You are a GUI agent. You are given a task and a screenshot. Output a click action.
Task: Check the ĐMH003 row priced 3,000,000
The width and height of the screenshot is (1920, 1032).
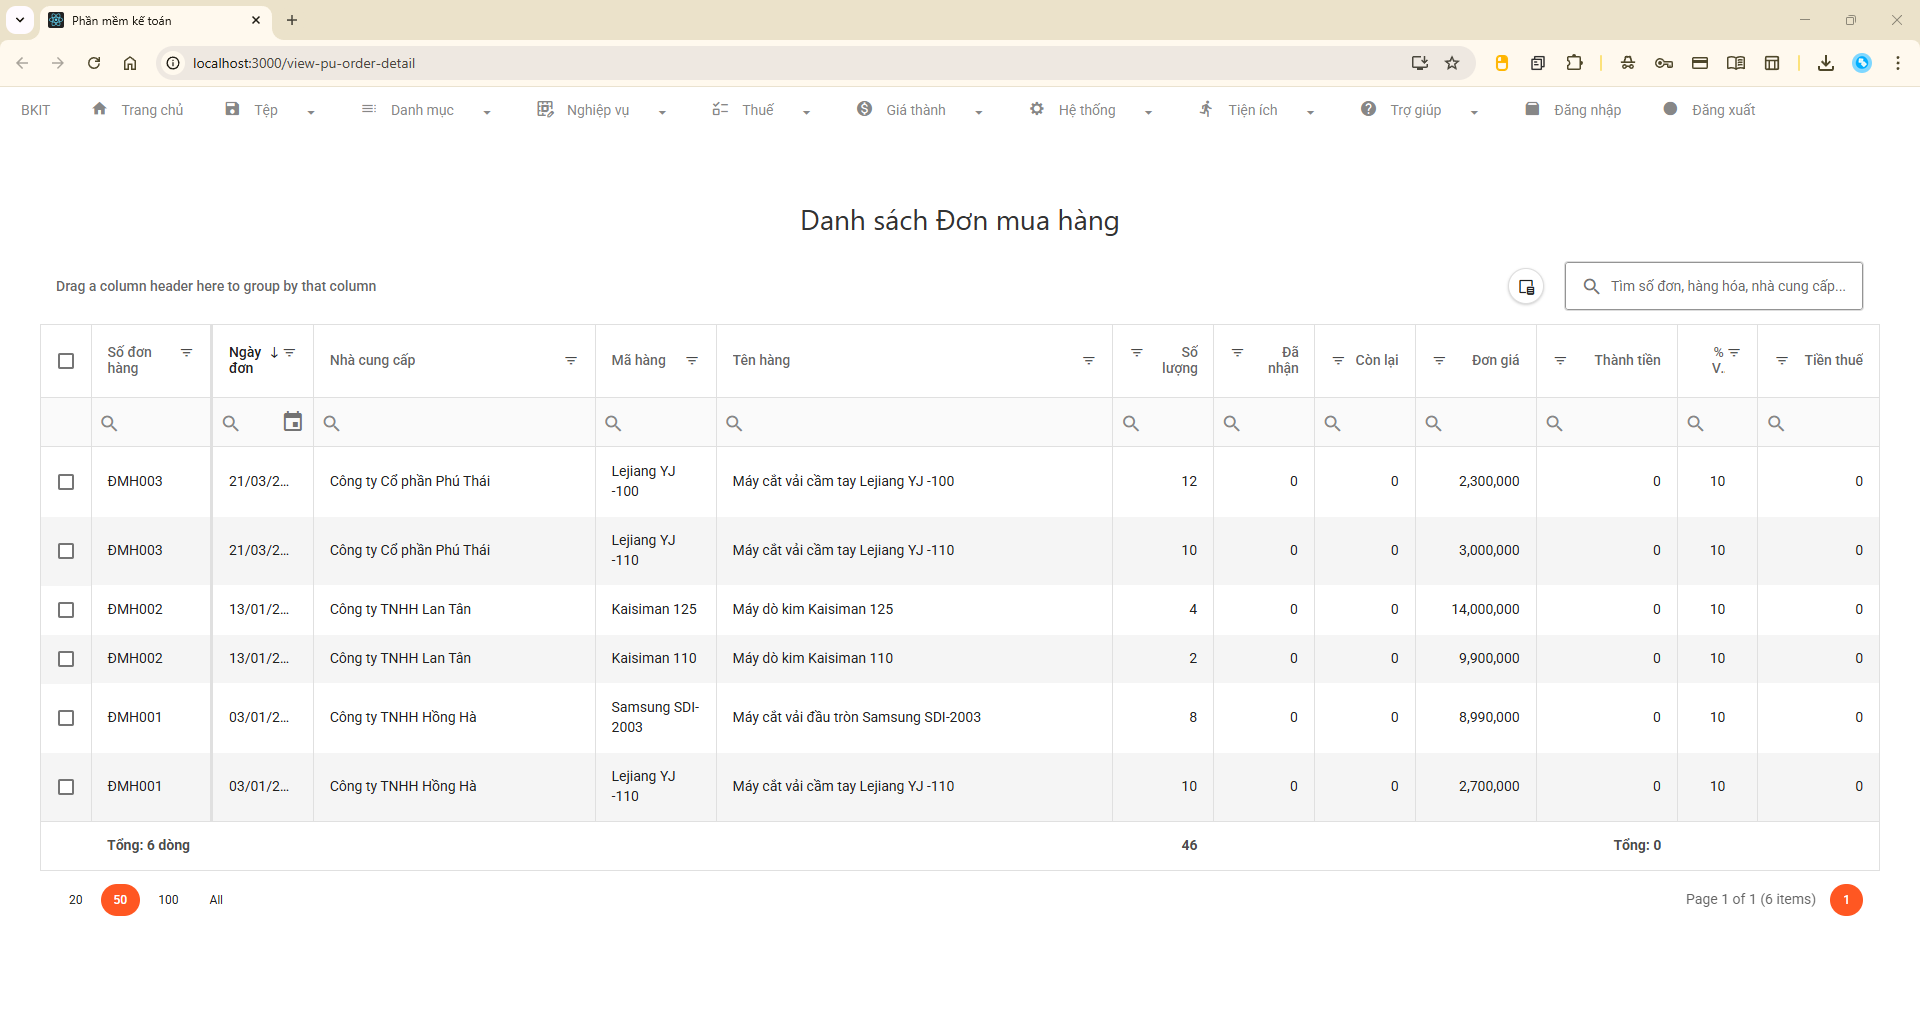(x=66, y=551)
